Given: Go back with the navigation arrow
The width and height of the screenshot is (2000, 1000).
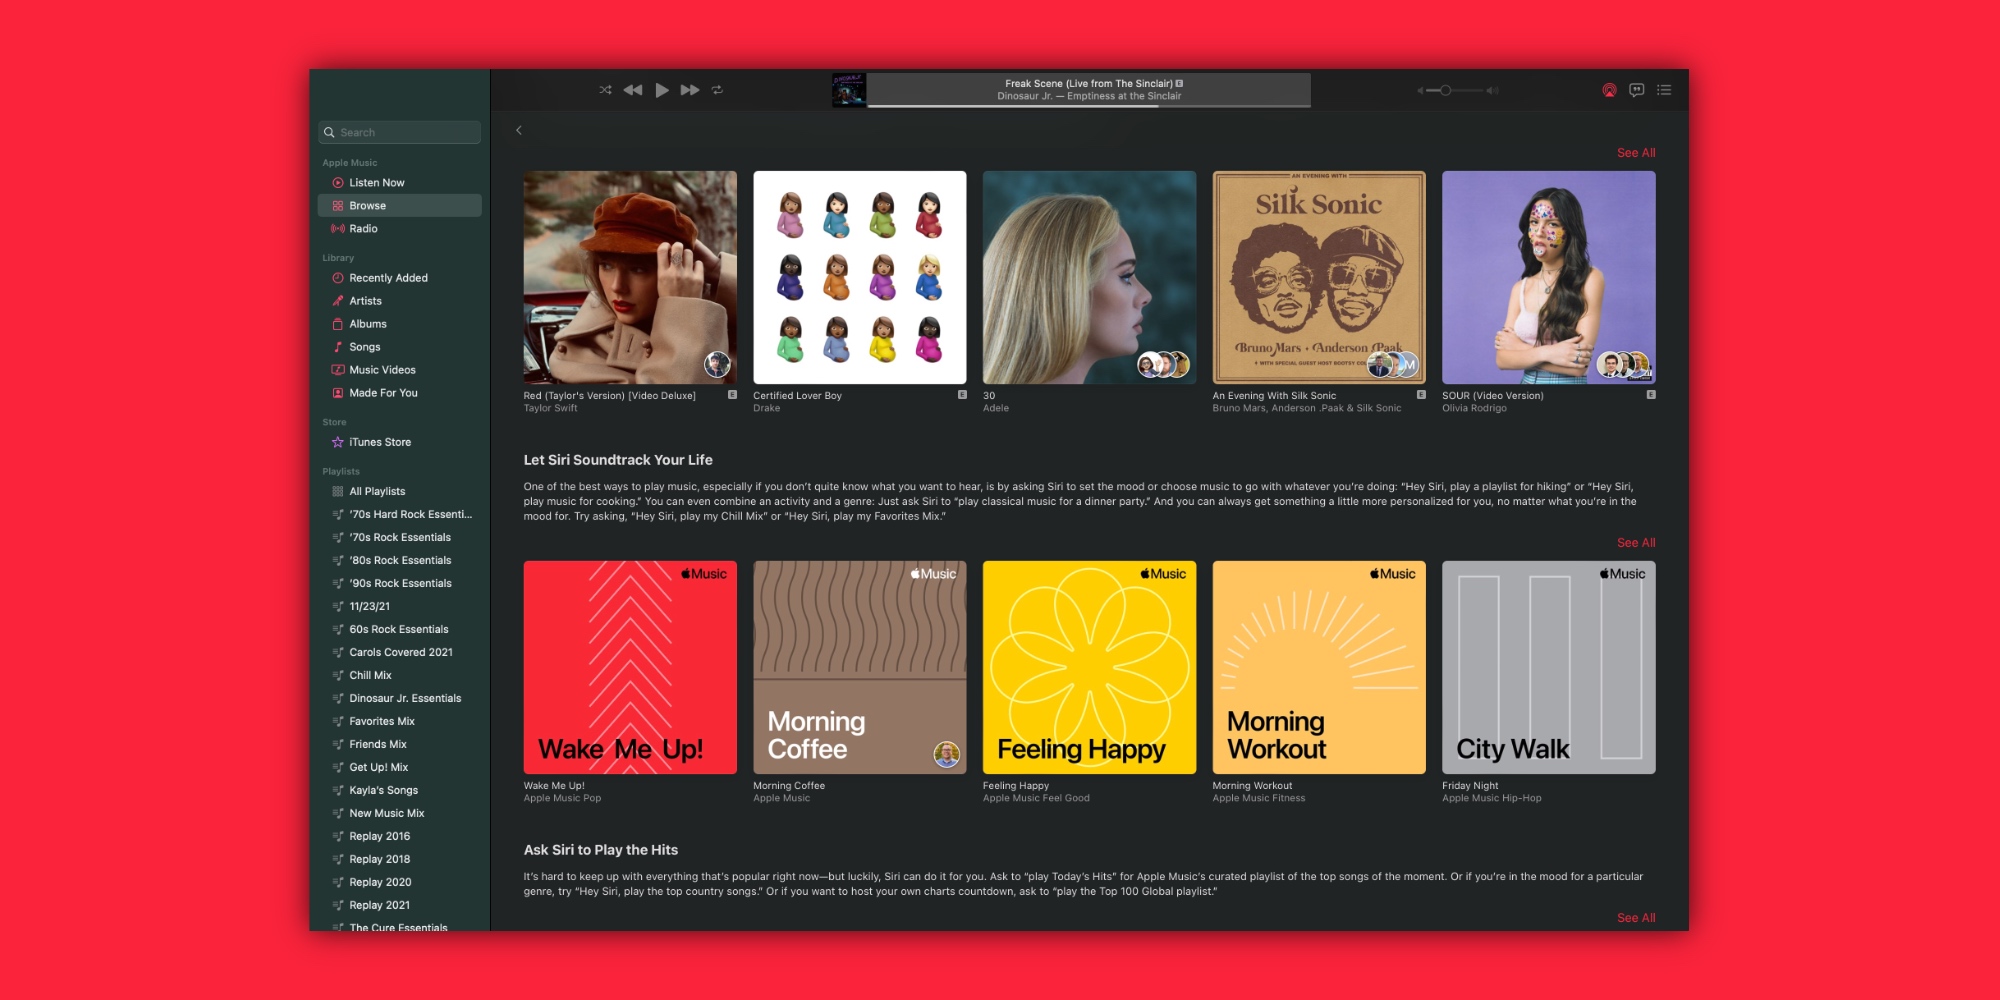Looking at the screenshot, I should click(518, 130).
